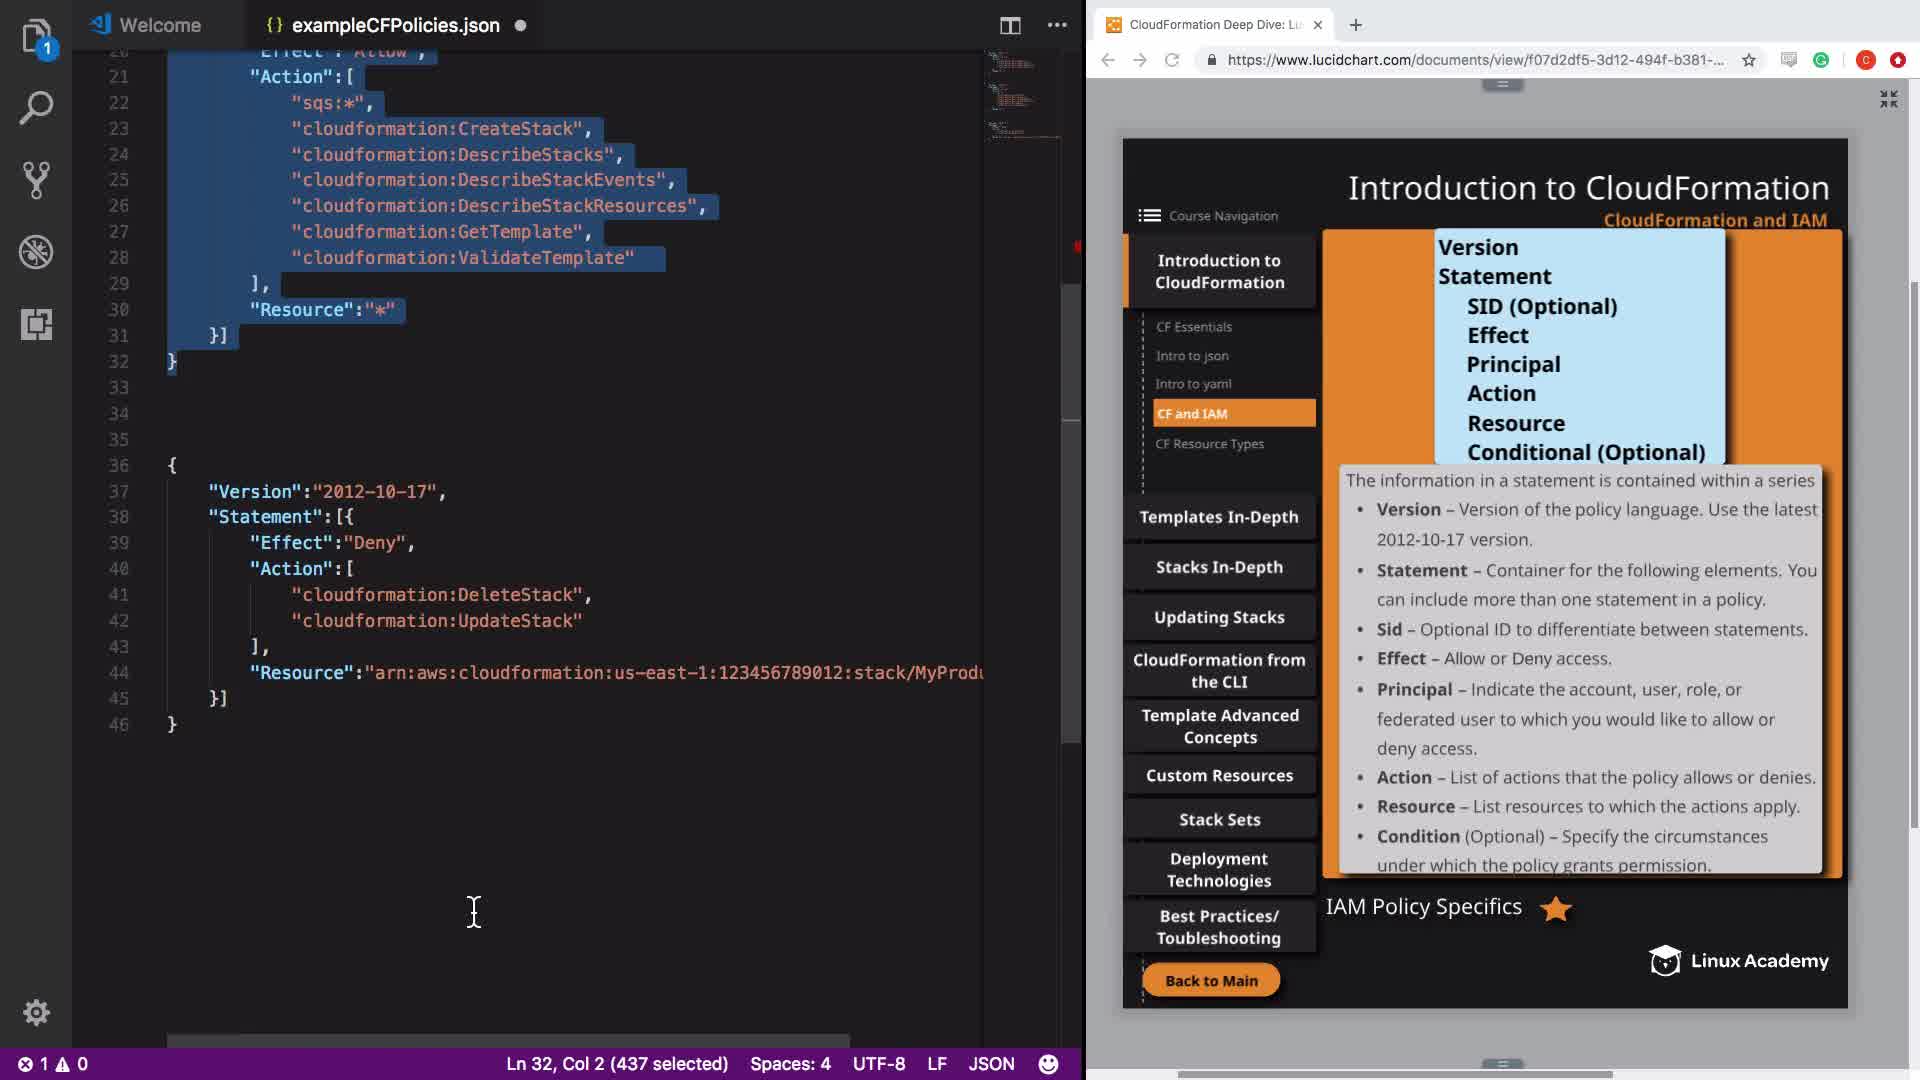Image resolution: width=1920 pixels, height=1080 pixels.
Task: Click the Back to Main button
Action: coord(1211,980)
